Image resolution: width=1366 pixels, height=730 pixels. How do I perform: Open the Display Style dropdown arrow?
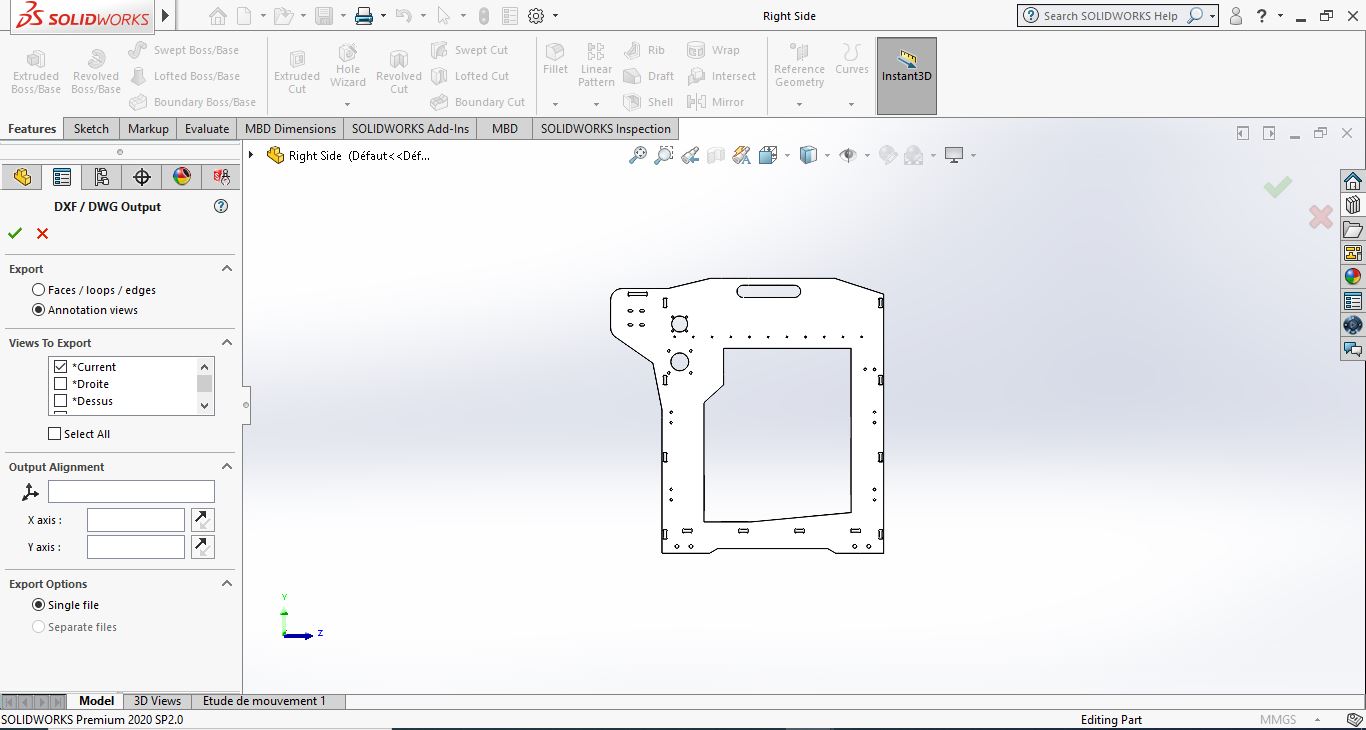click(x=827, y=156)
